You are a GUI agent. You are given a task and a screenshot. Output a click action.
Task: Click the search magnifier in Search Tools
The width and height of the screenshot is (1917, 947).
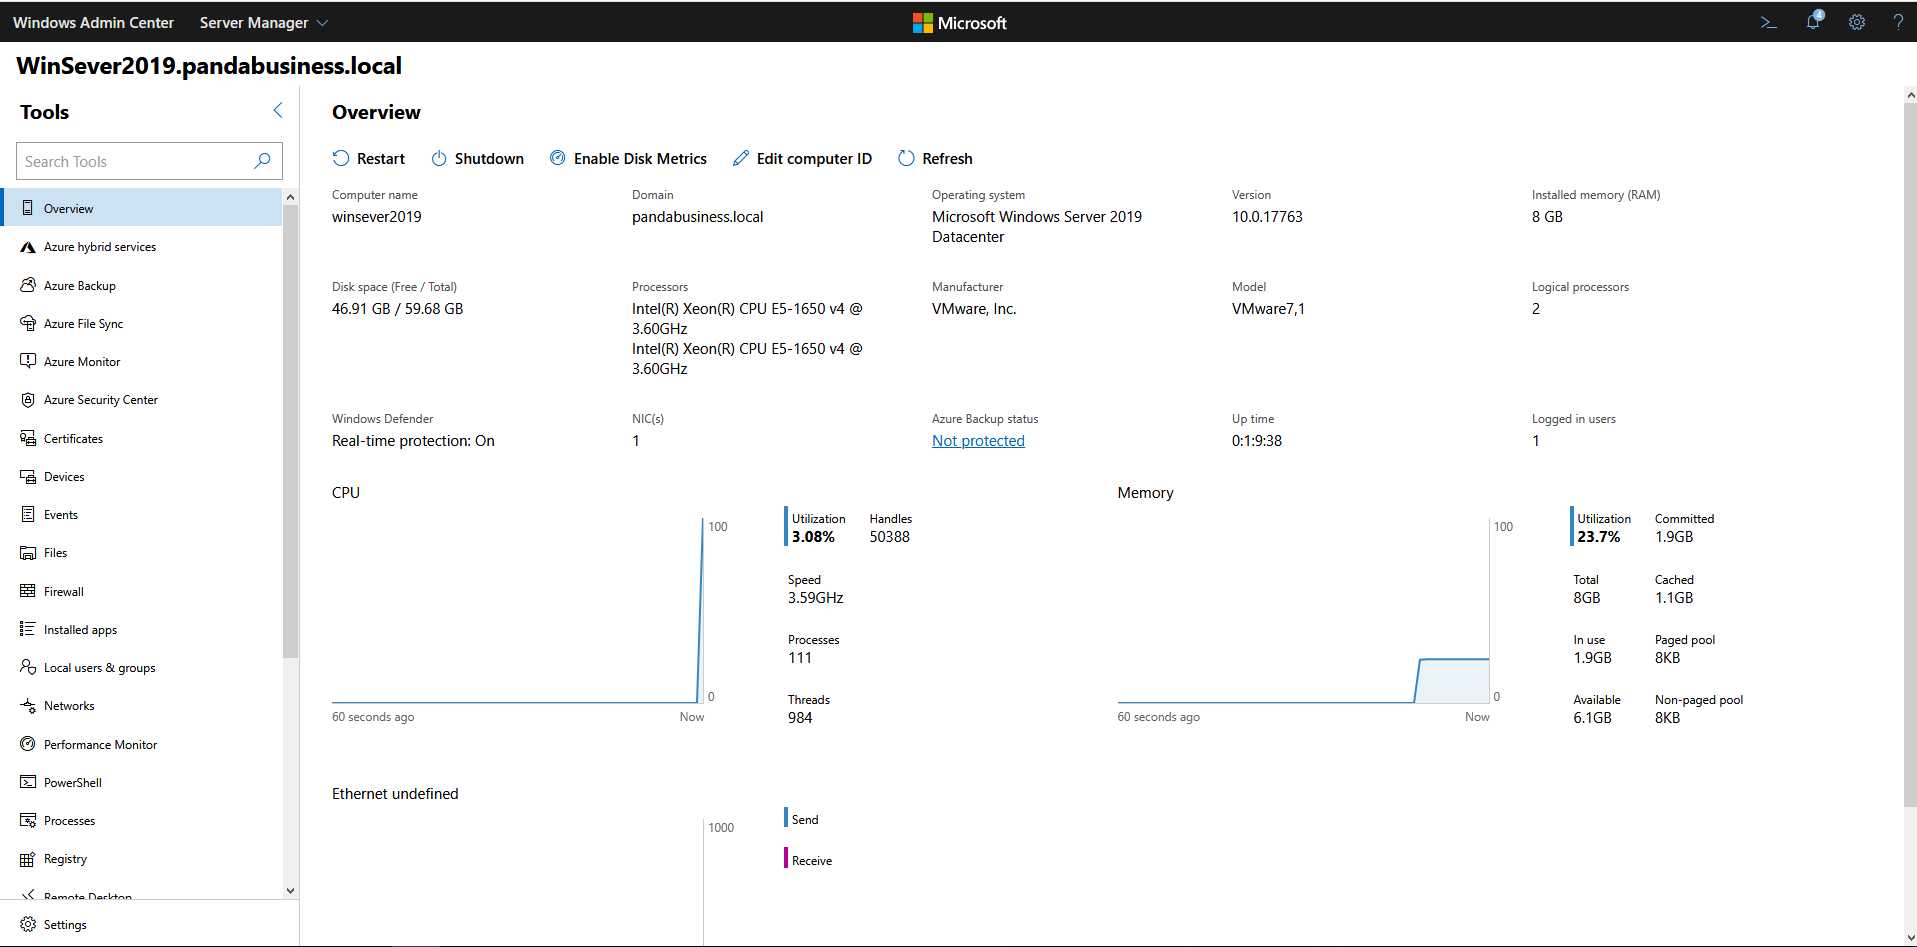(x=262, y=161)
